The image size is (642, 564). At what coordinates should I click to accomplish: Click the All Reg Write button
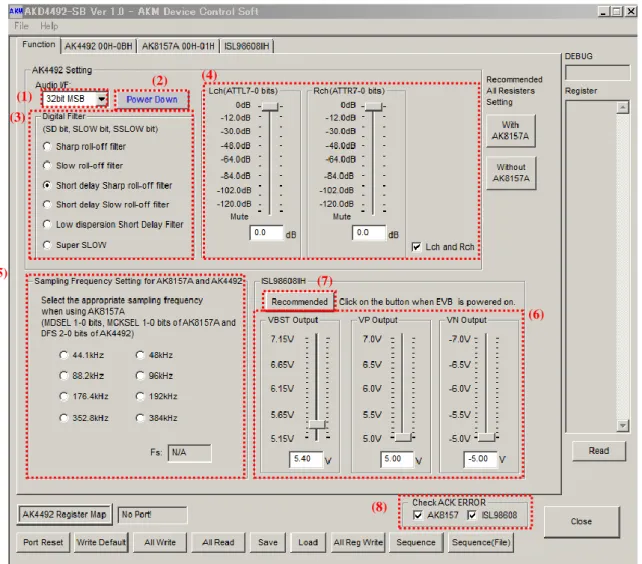click(x=358, y=542)
